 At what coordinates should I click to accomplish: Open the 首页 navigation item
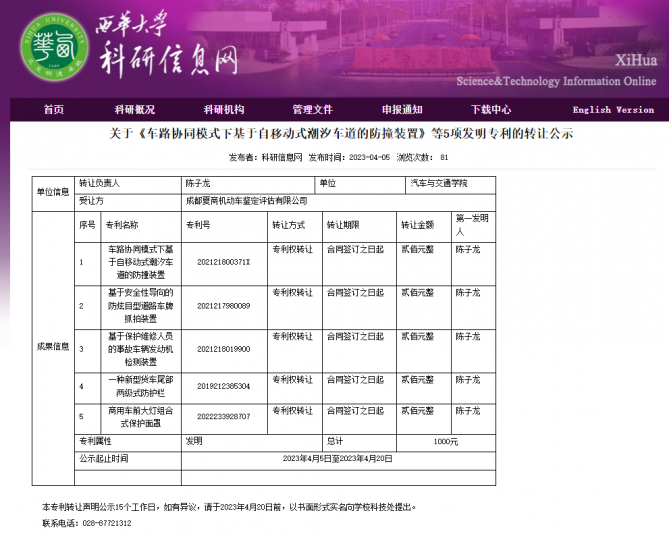tap(54, 110)
